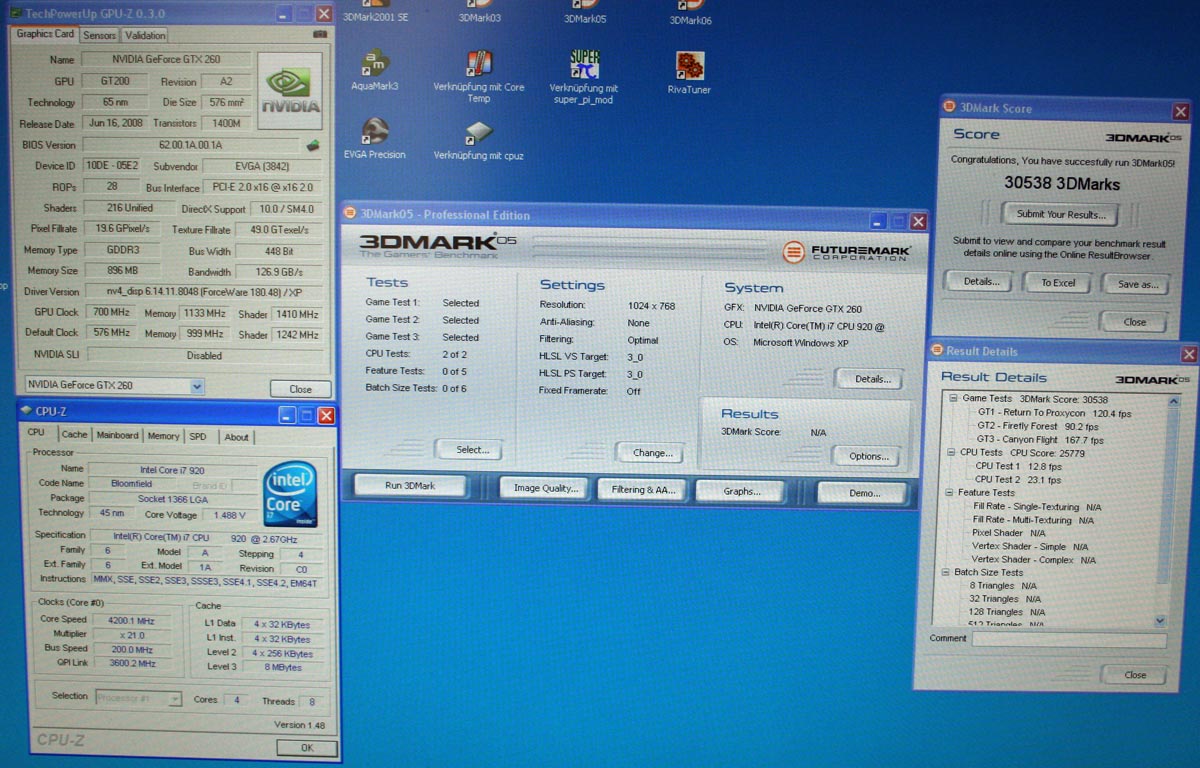
Task: Open the Cache tab in CPU-Z
Action: coord(74,435)
